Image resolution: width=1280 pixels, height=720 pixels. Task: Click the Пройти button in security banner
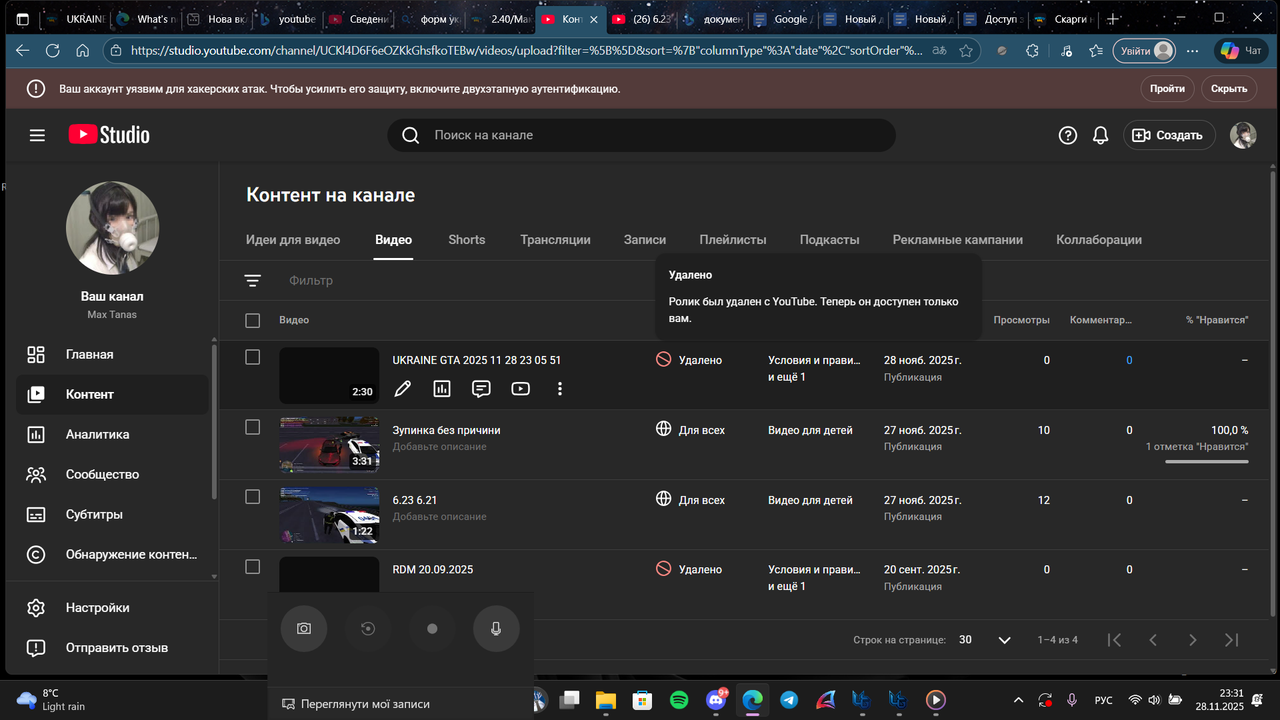point(1167,89)
